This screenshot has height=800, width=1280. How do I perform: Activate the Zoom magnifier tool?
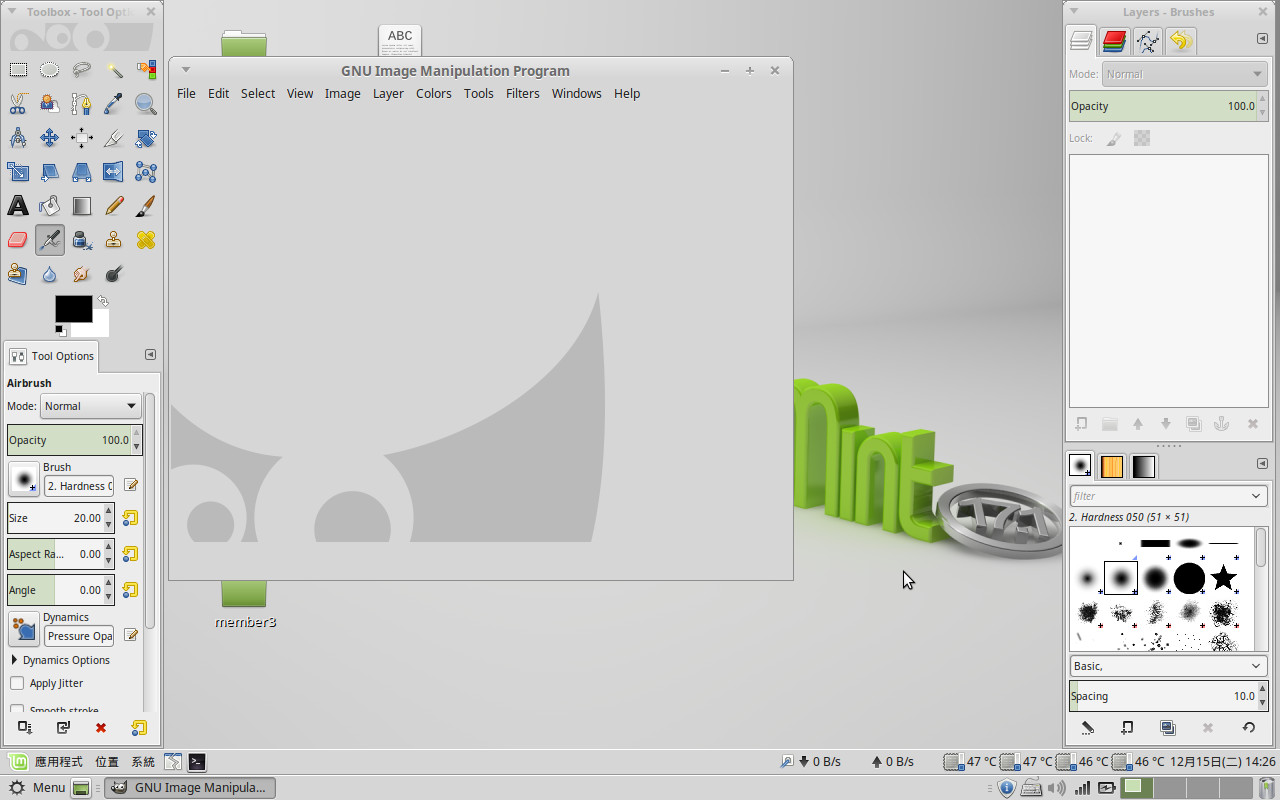tap(146, 104)
